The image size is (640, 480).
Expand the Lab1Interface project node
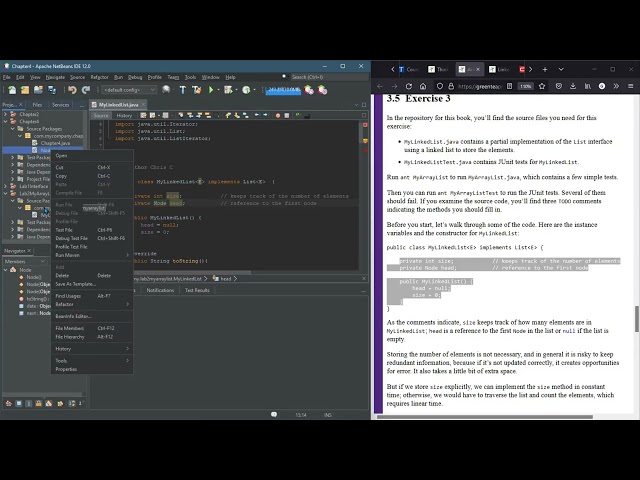pos(5,186)
